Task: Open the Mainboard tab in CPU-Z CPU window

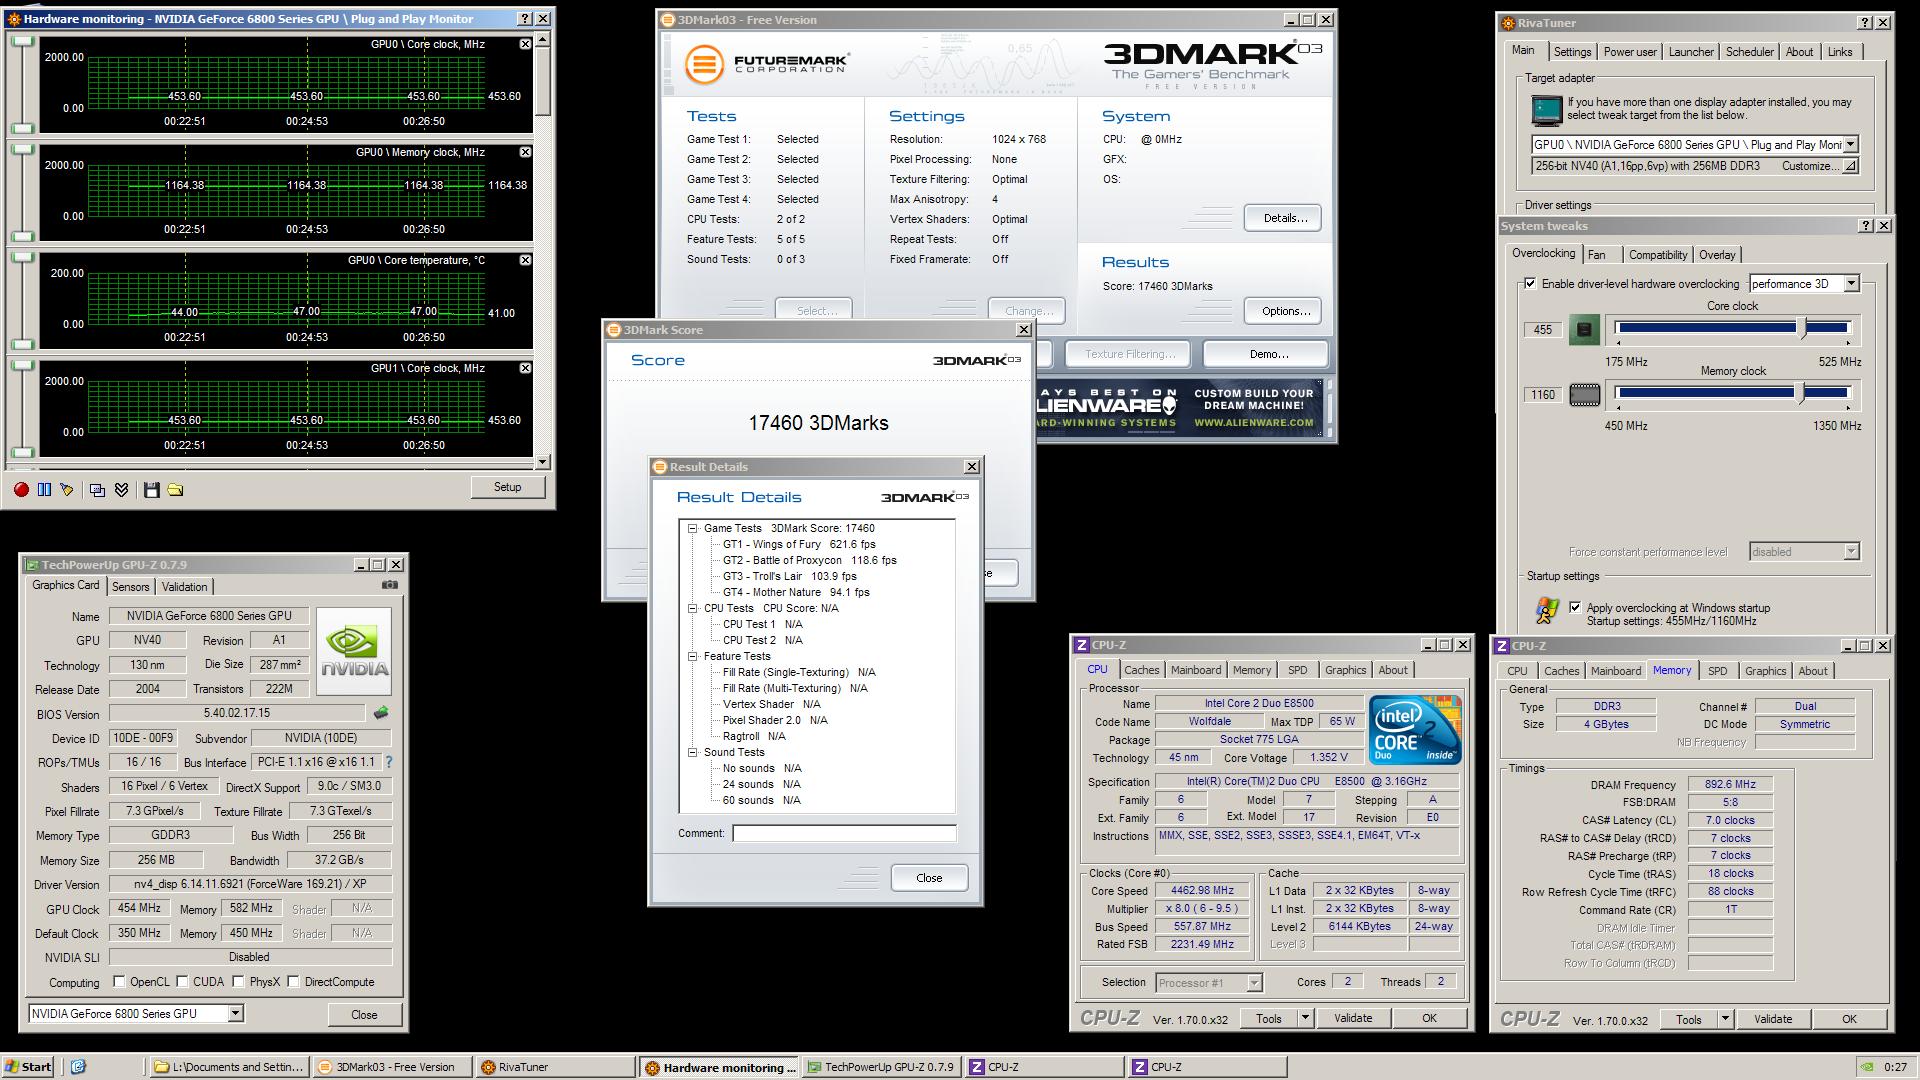Action: click(1196, 670)
